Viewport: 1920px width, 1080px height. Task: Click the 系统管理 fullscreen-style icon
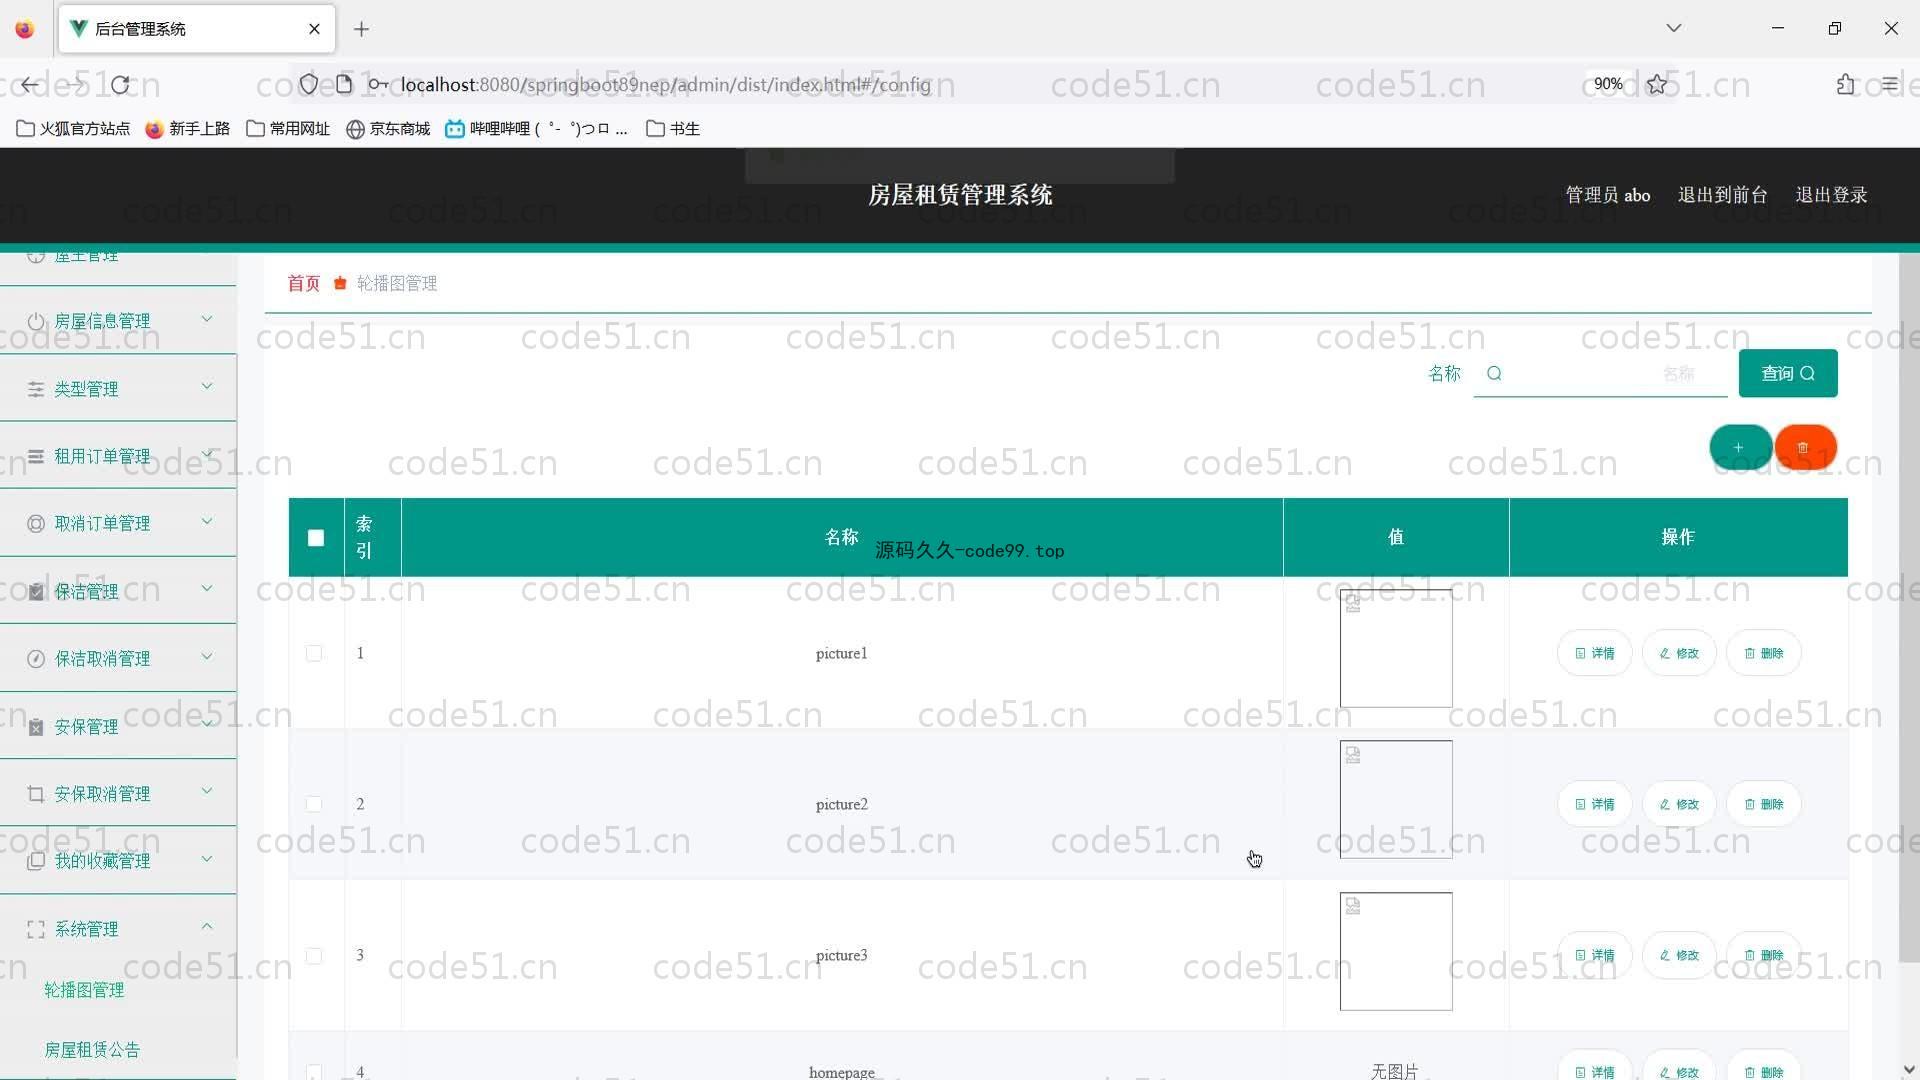click(36, 929)
